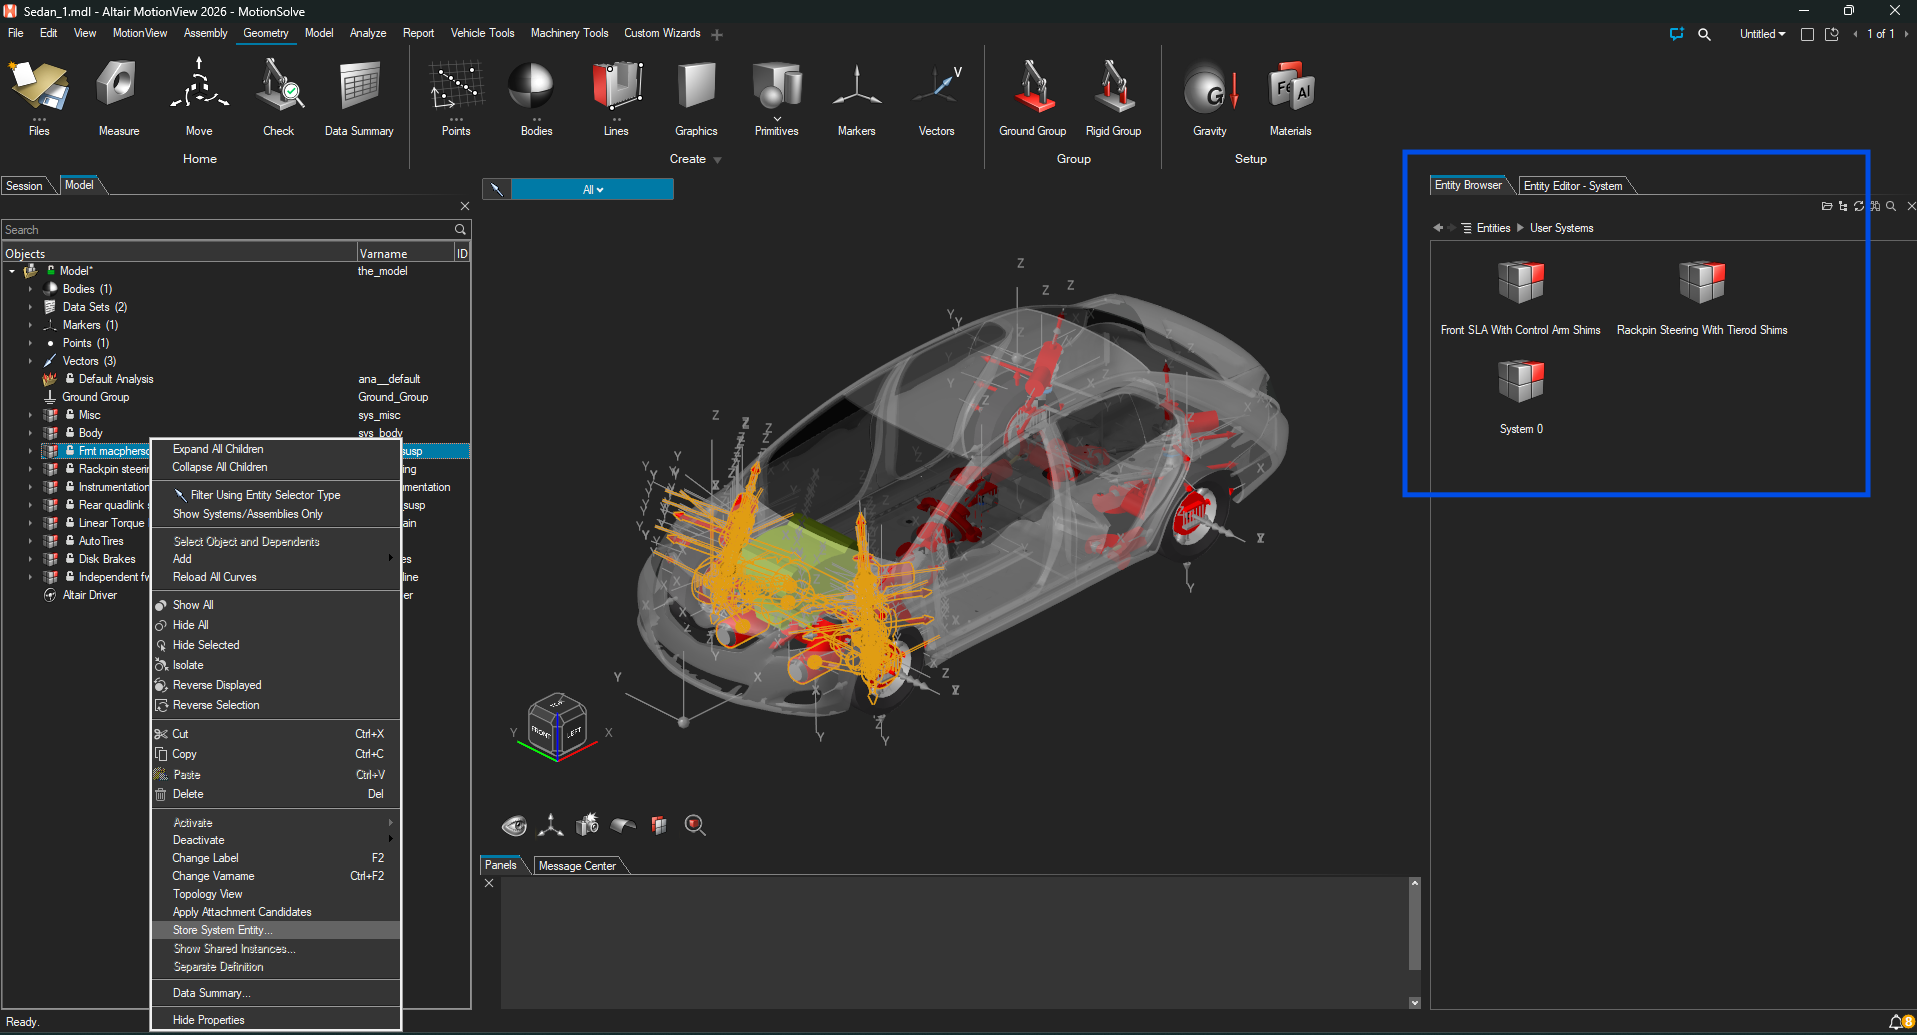1917x1035 pixels.
Task: Click Store System Entity menu entry
Action: point(222,930)
